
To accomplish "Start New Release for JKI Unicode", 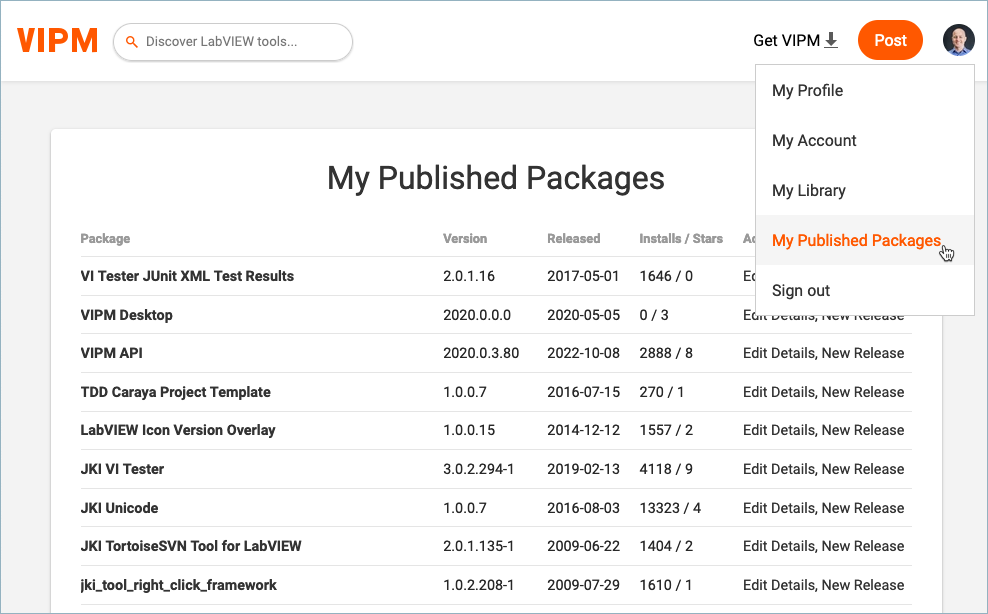I will click(866, 508).
